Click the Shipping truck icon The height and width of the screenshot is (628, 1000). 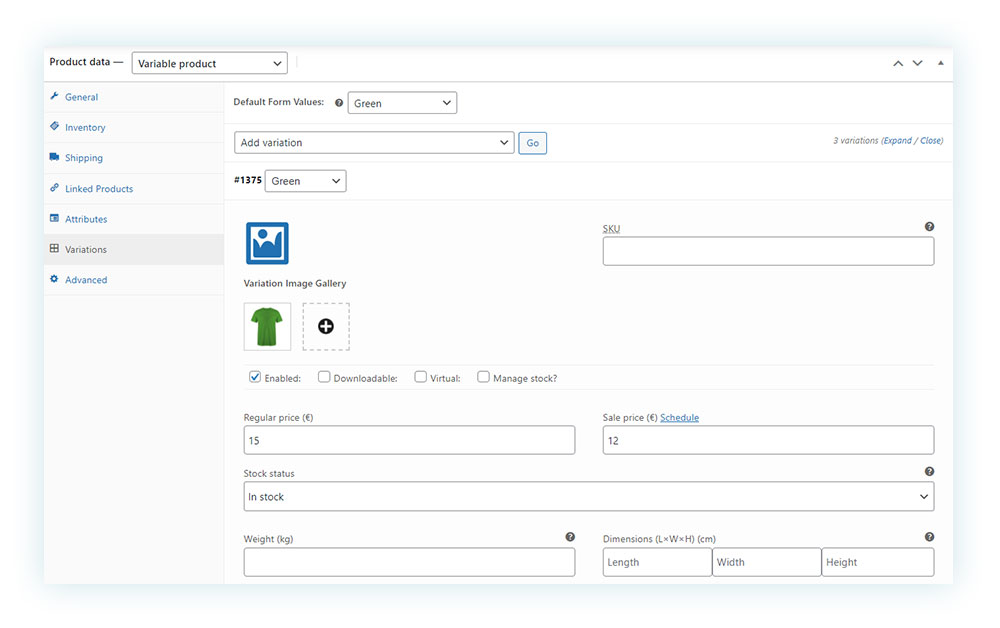pyautogui.click(x=54, y=157)
